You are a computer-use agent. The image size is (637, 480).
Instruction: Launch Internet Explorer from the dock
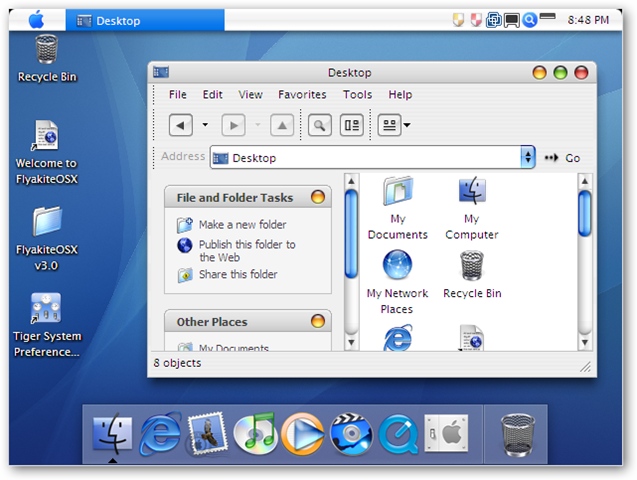(160, 433)
